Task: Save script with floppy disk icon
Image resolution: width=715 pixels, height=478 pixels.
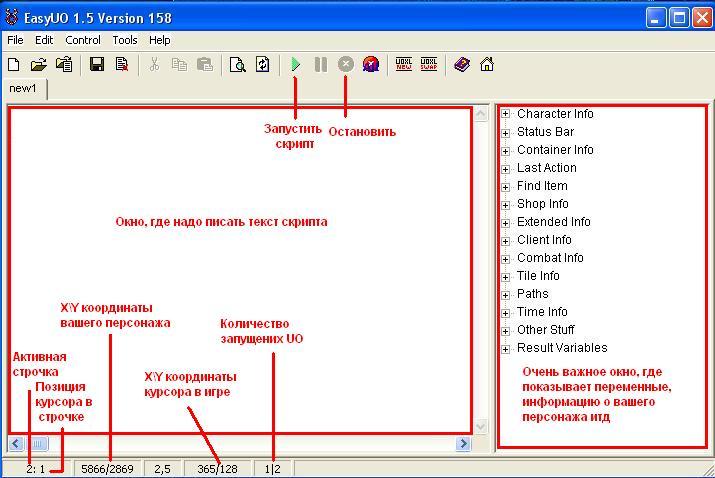Action: click(97, 65)
